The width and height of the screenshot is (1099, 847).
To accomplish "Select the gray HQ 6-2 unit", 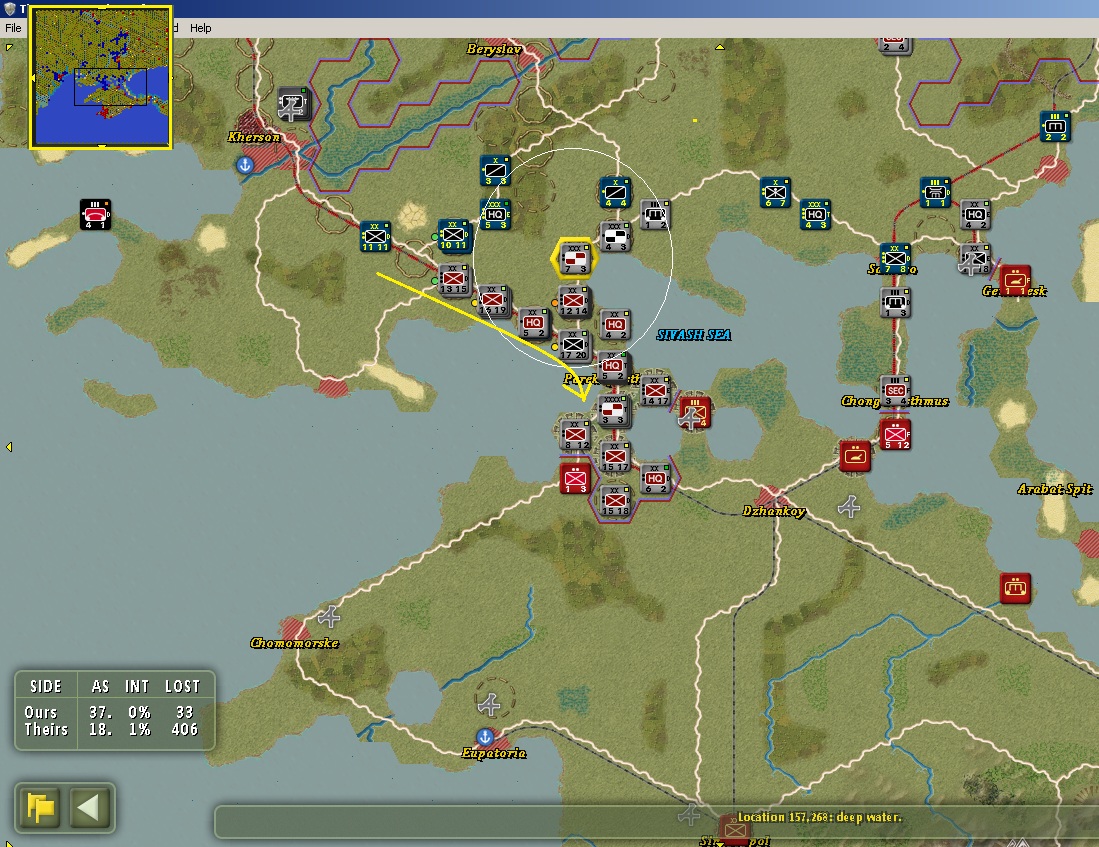I will click(x=656, y=479).
